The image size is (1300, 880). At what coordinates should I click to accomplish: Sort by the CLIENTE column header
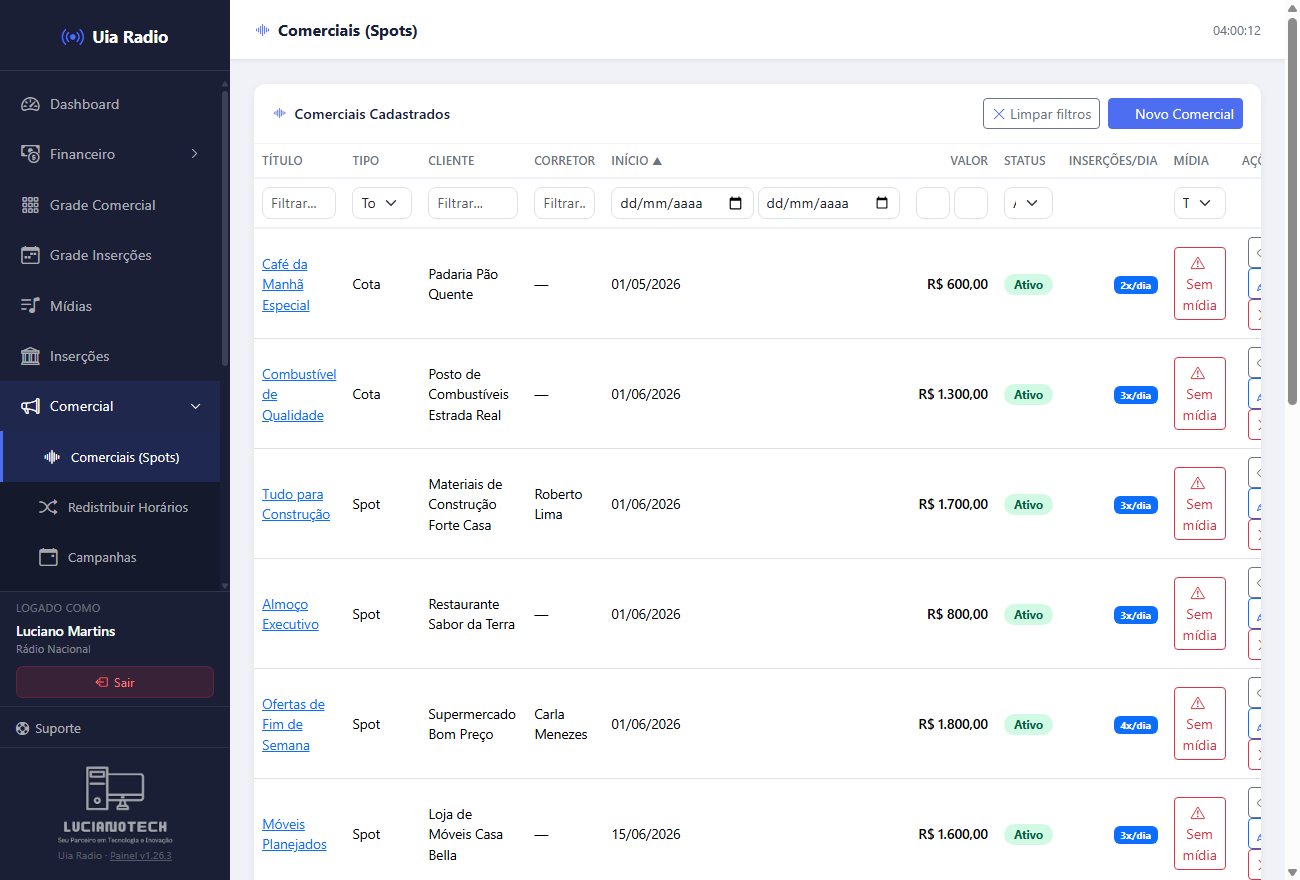tap(451, 161)
